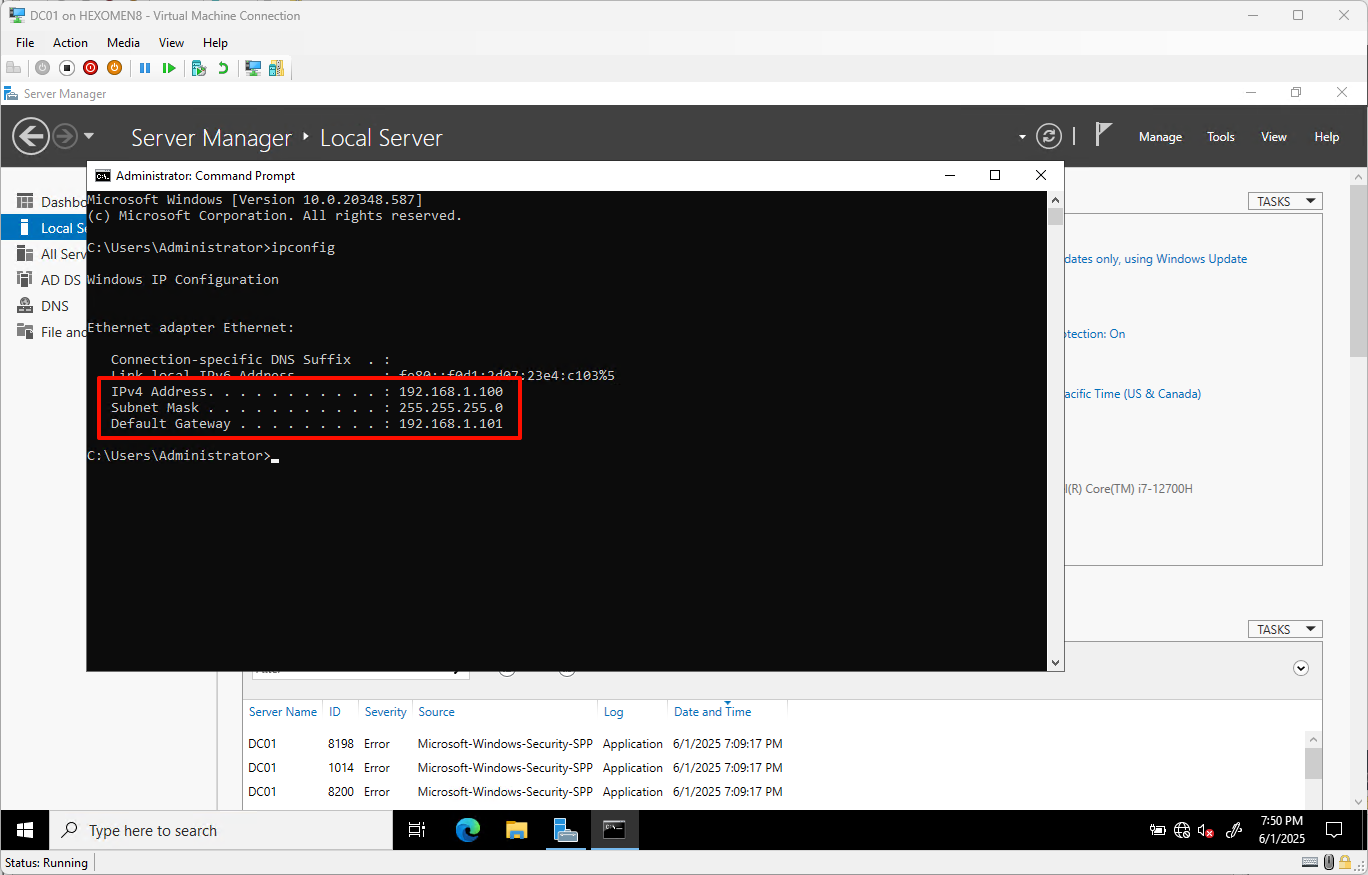1368x875 pixels.
Task: Open All Servers in the sidebar
Action: pos(44,254)
